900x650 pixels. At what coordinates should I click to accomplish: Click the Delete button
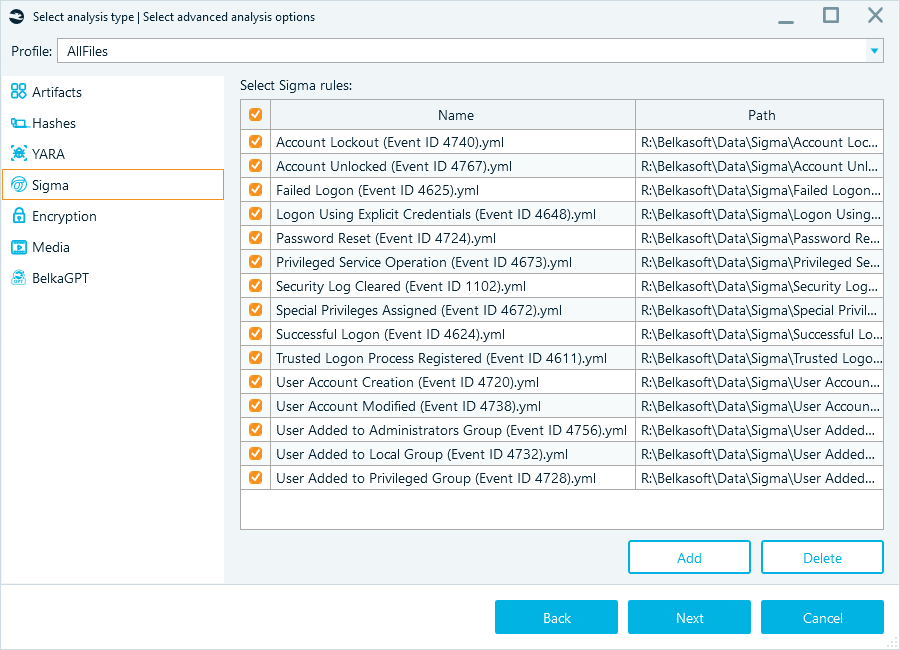coord(822,557)
